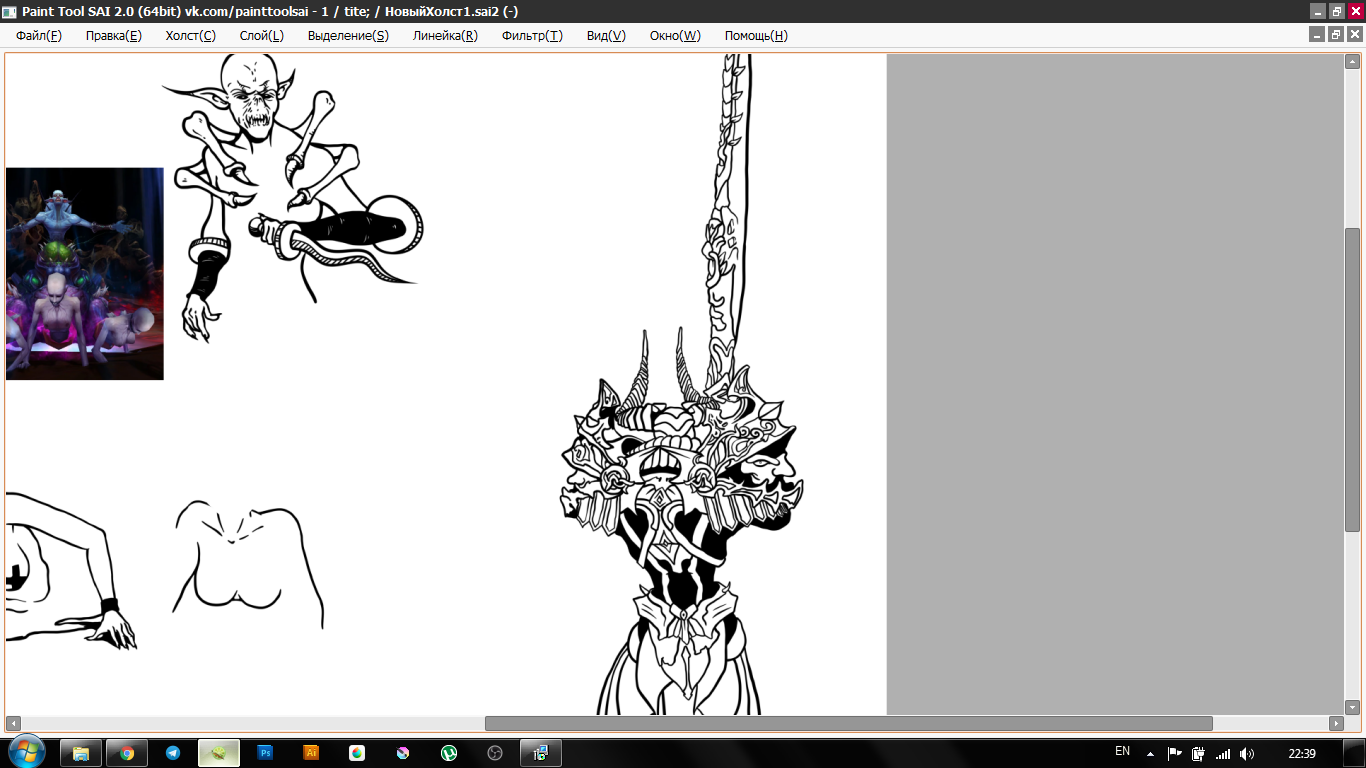This screenshot has height=768, width=1366.
Task: Open Adobe Illustrator from the taskbar
Action: pyautogui.click(x=311, y=753)
